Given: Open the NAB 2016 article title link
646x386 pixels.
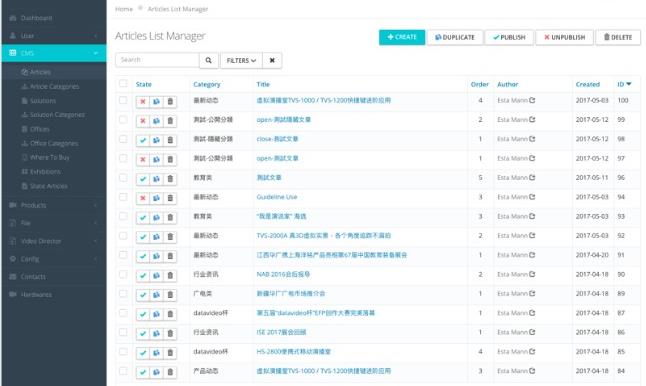Looking at the screenshot, I should (283, 274).
